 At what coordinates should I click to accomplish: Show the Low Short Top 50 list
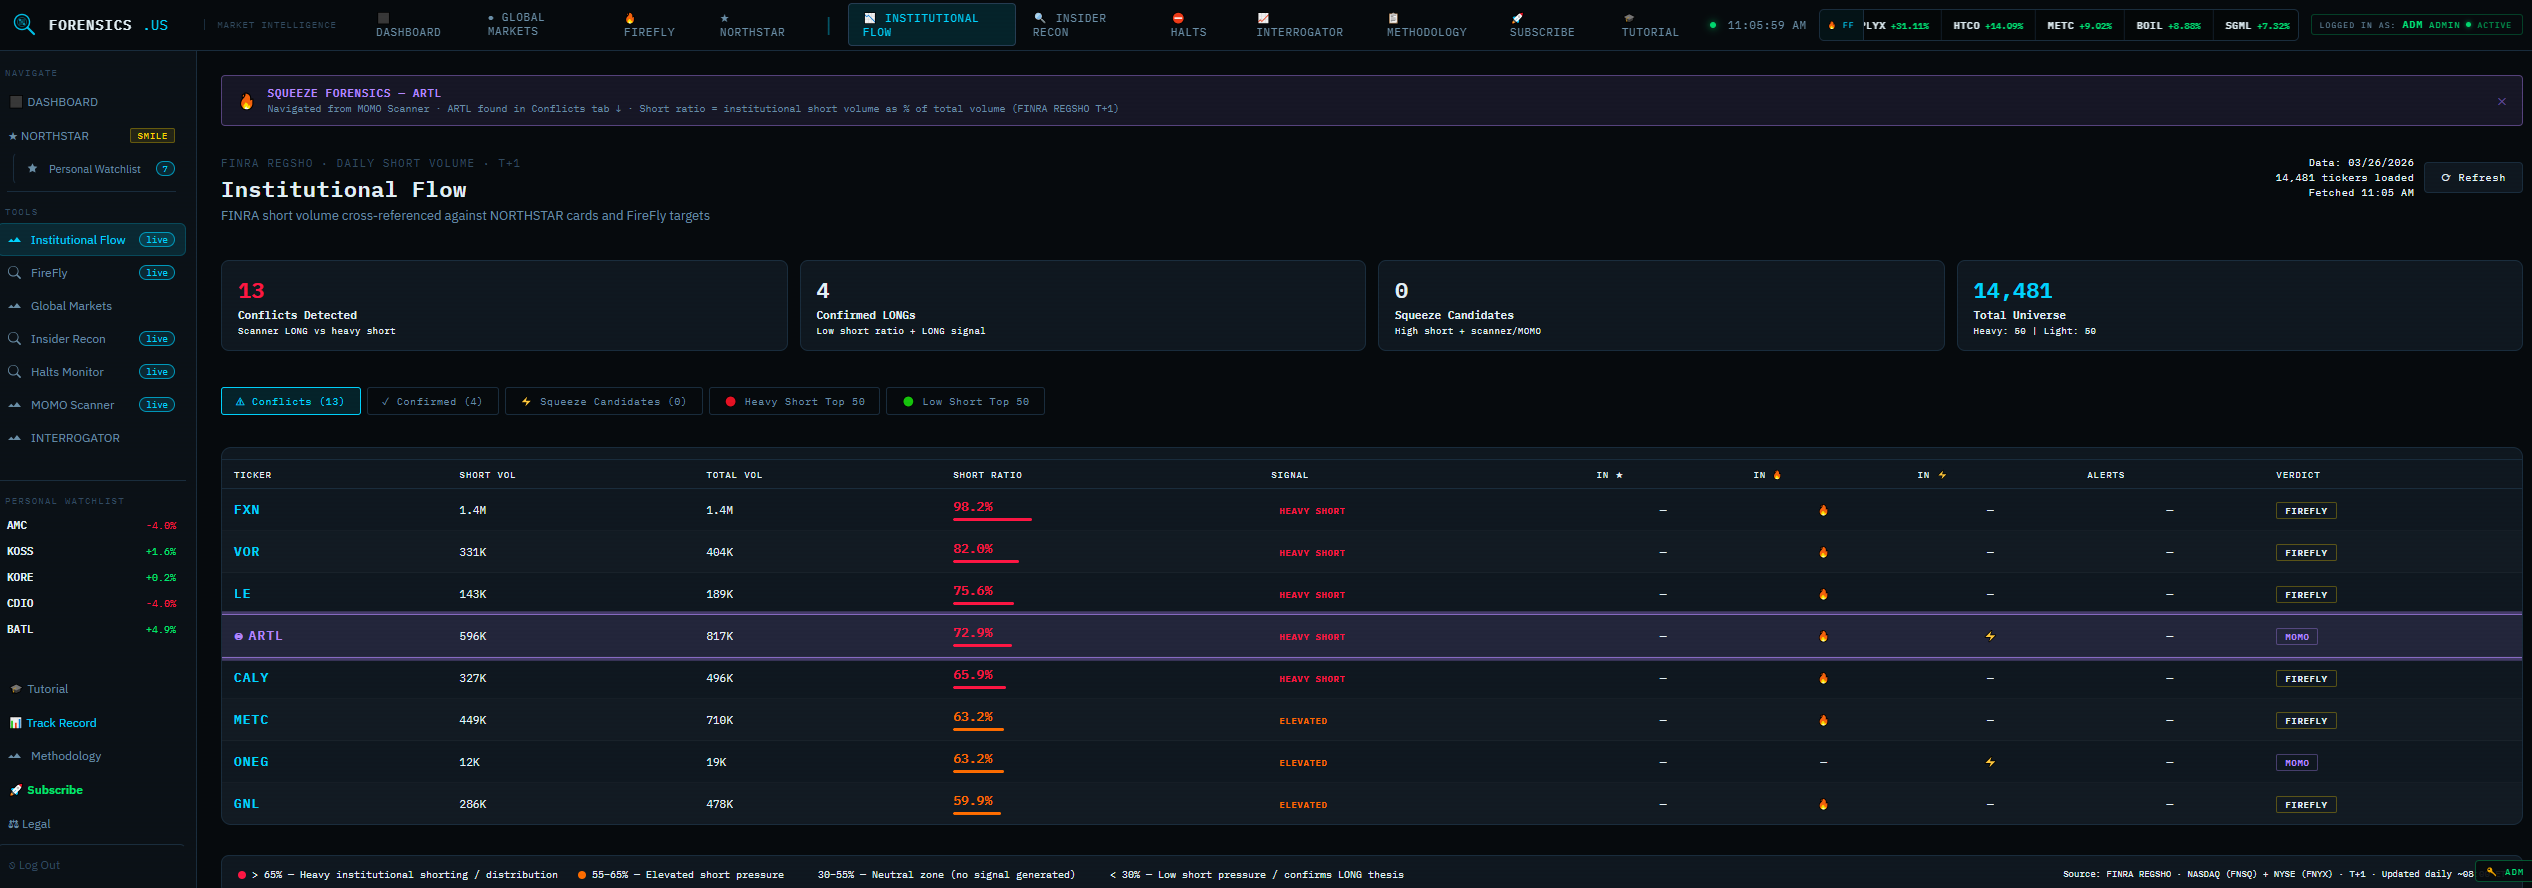click(965, 402)
